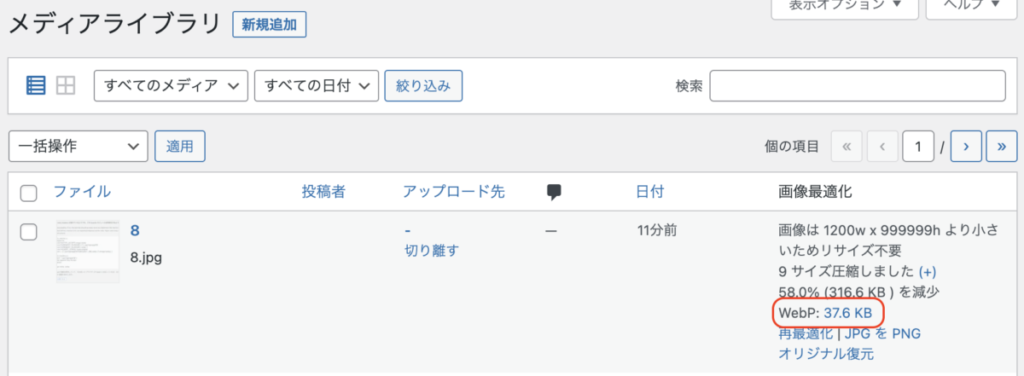1024x376 pixels.
Task: Open the 一括操作 bulk actions dropdown
Action: pos(78,146)
